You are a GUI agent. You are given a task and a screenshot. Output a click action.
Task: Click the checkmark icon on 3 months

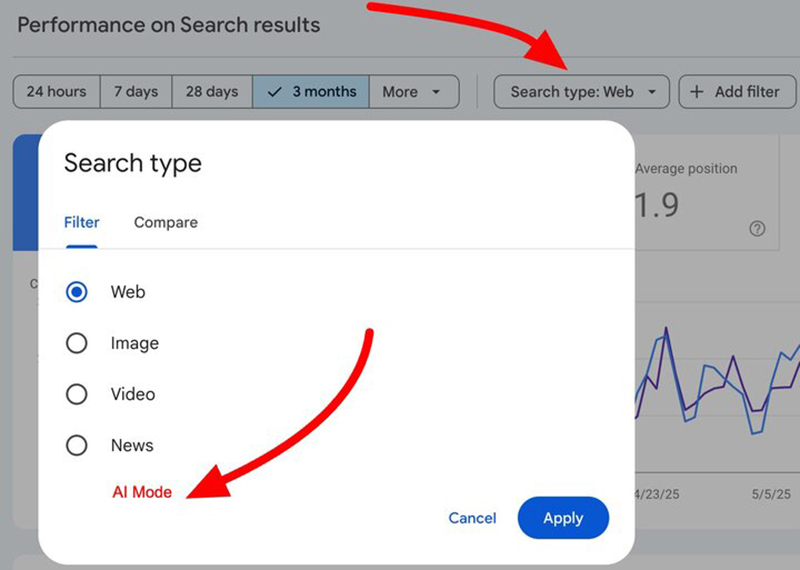coord(275,92)
